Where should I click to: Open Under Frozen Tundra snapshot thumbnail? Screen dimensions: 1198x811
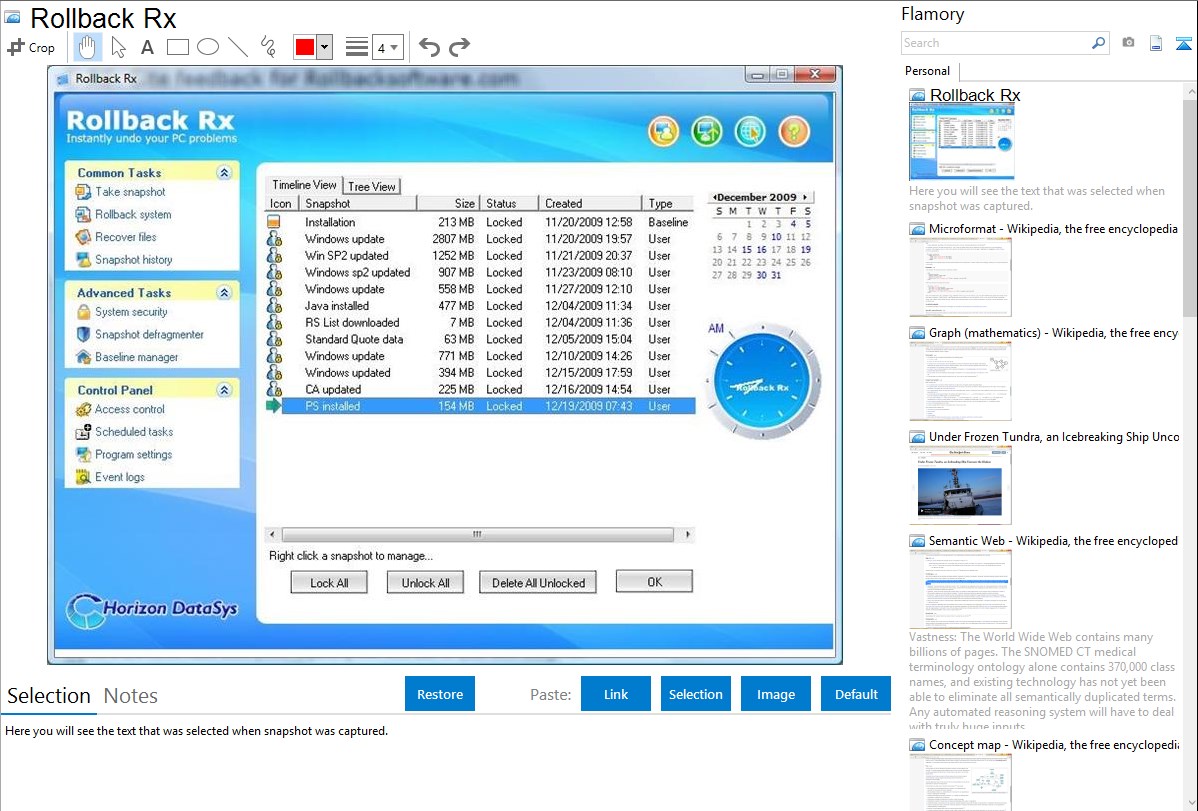pos(960,485)
